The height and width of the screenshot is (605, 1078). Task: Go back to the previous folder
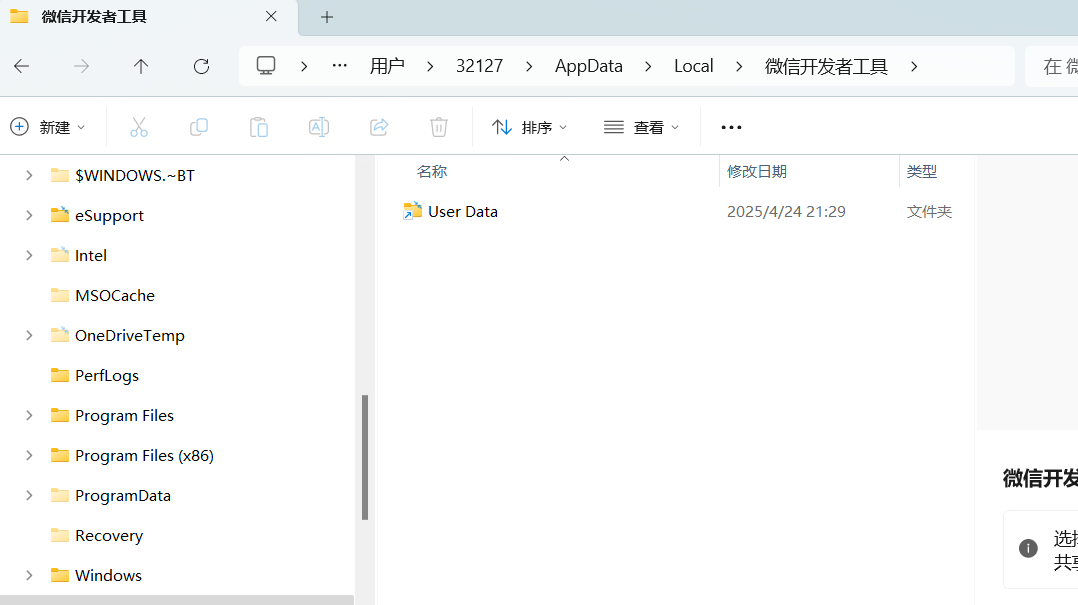[x=22, y=66]
